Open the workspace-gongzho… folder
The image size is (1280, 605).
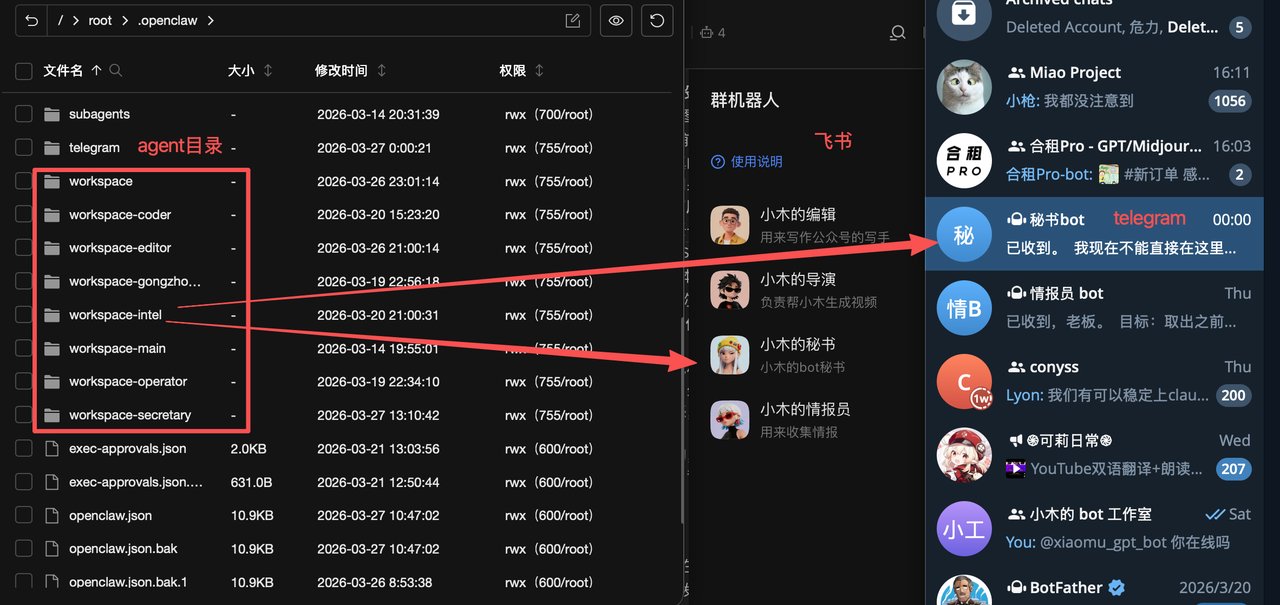pyautogui.click(x=135, y=282)
